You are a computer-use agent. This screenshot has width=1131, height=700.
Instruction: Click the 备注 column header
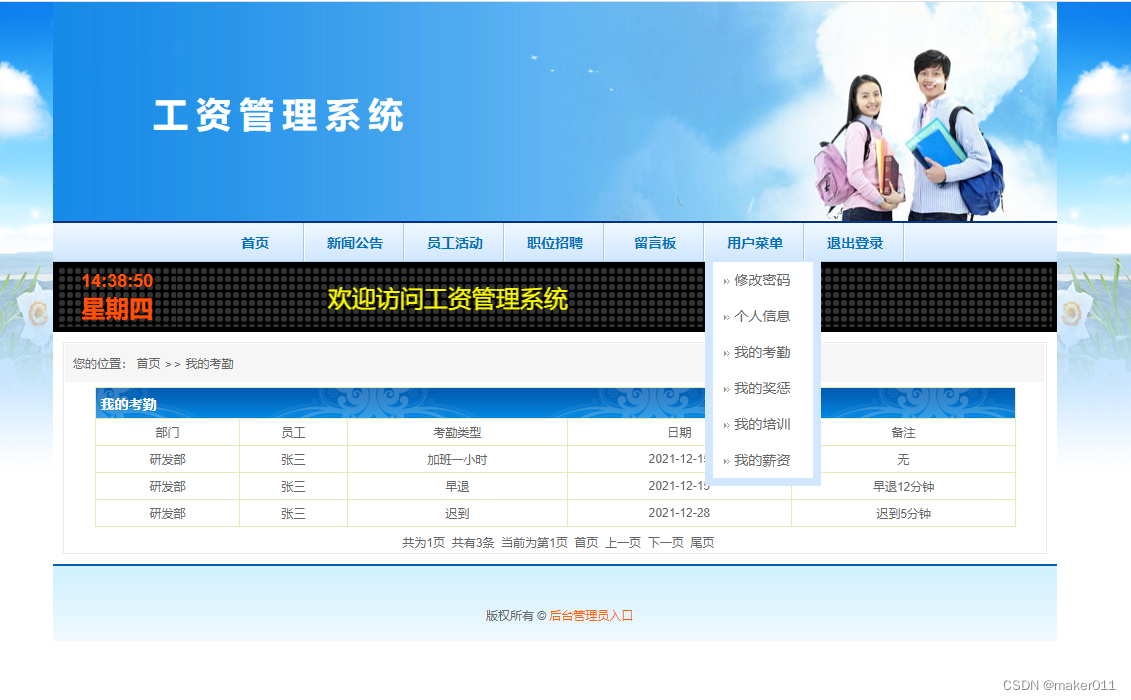coord(903,432)
